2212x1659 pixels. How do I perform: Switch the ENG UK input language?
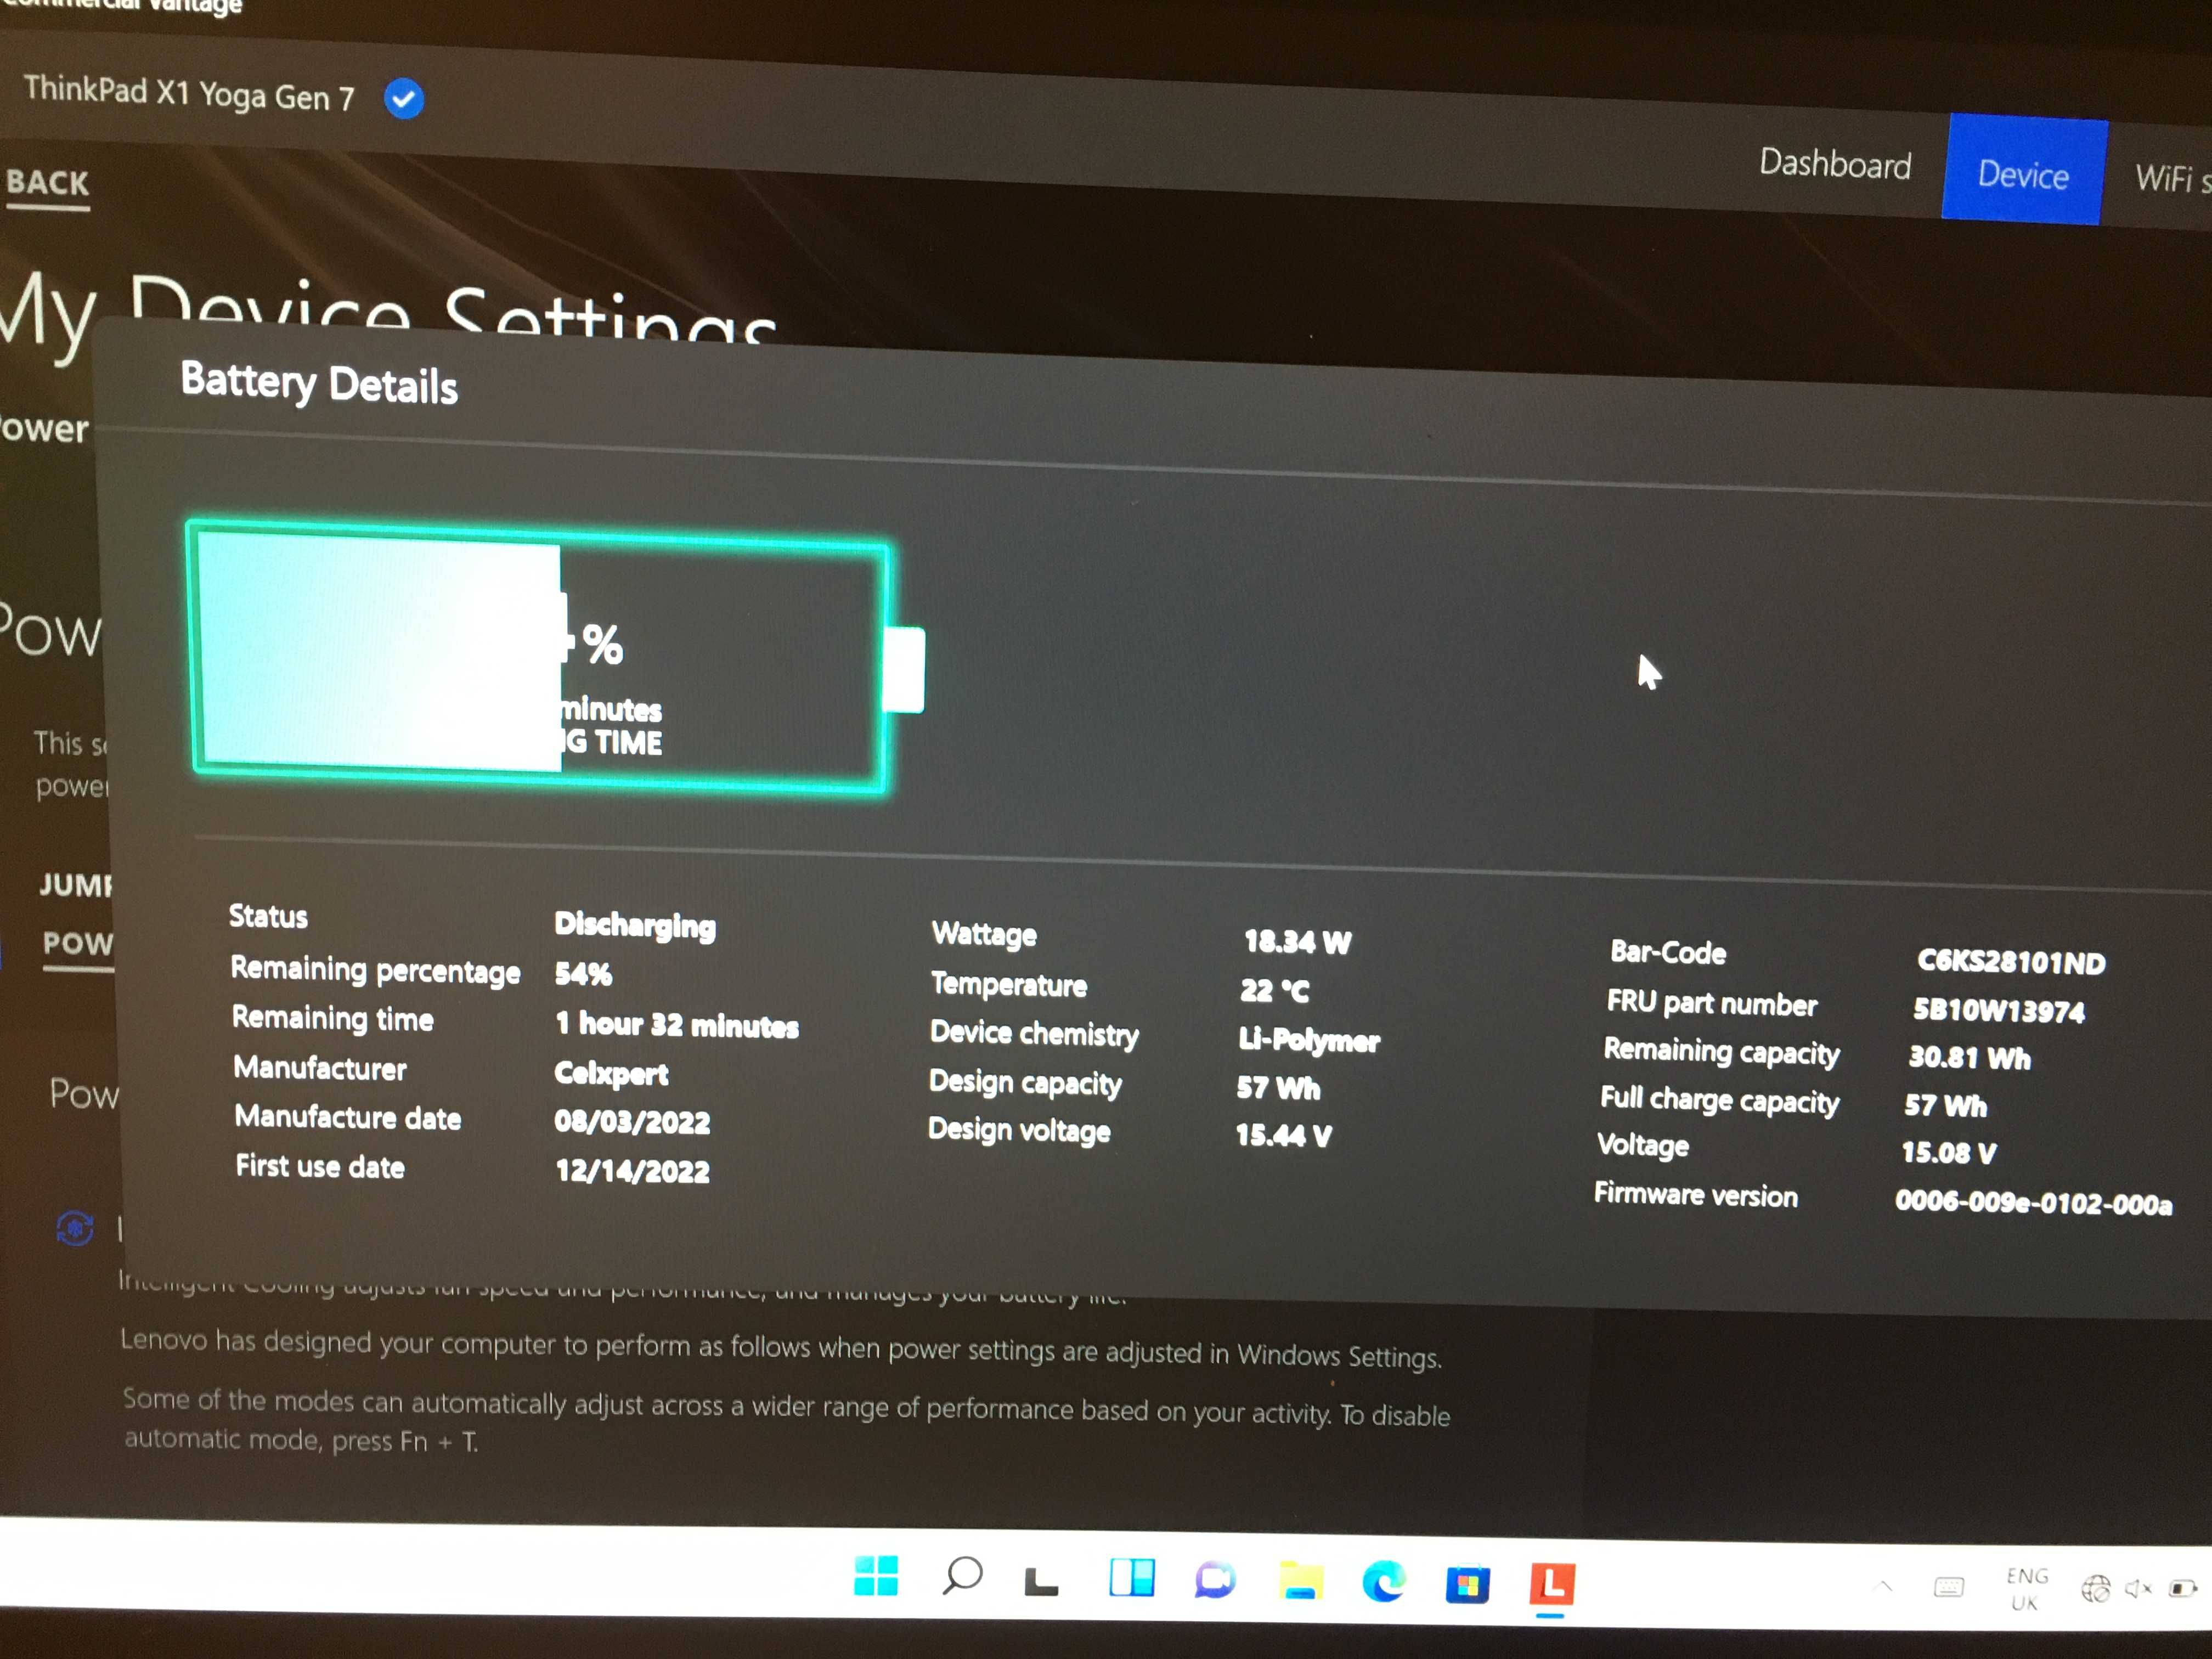pyautogui.click(x=2026, y=1589)
